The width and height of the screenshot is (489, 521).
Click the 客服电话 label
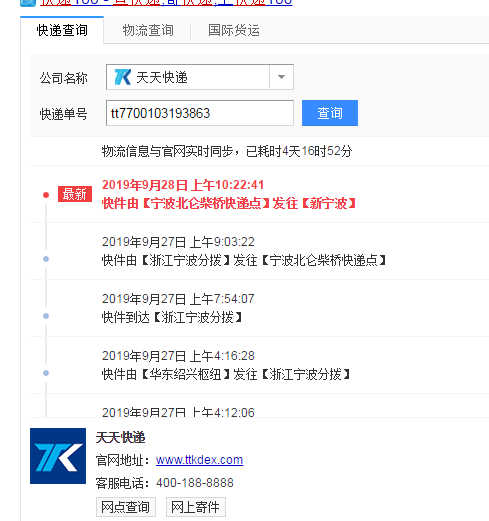122,483
